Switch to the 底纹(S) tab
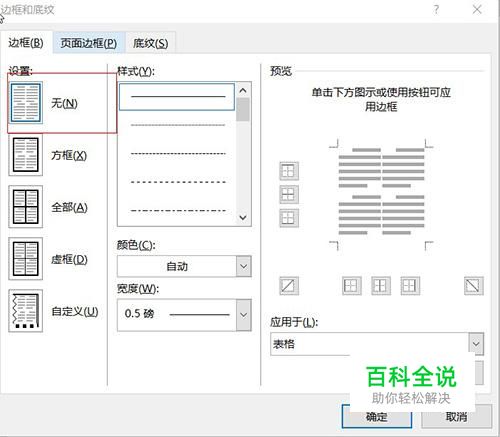 150,43
